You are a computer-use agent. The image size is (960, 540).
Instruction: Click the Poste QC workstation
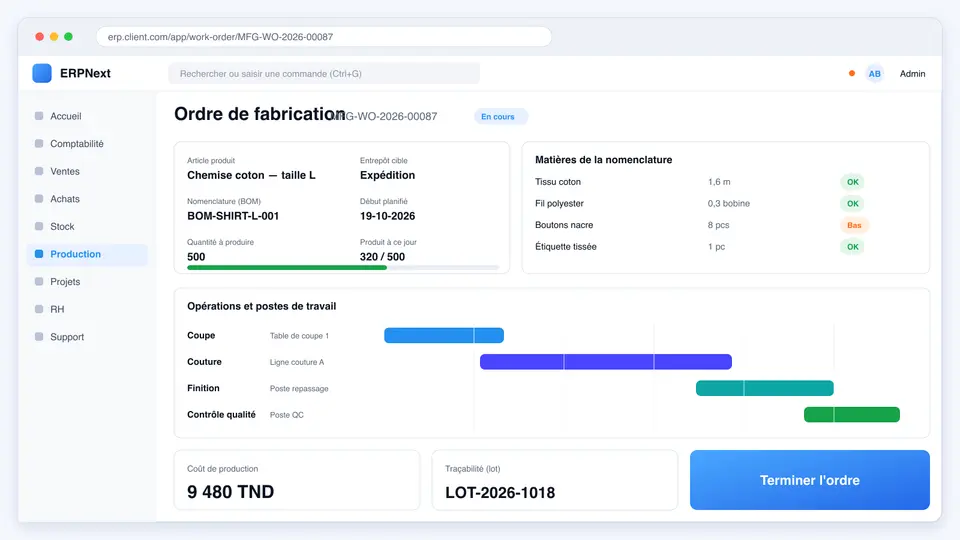click(287, 415)
